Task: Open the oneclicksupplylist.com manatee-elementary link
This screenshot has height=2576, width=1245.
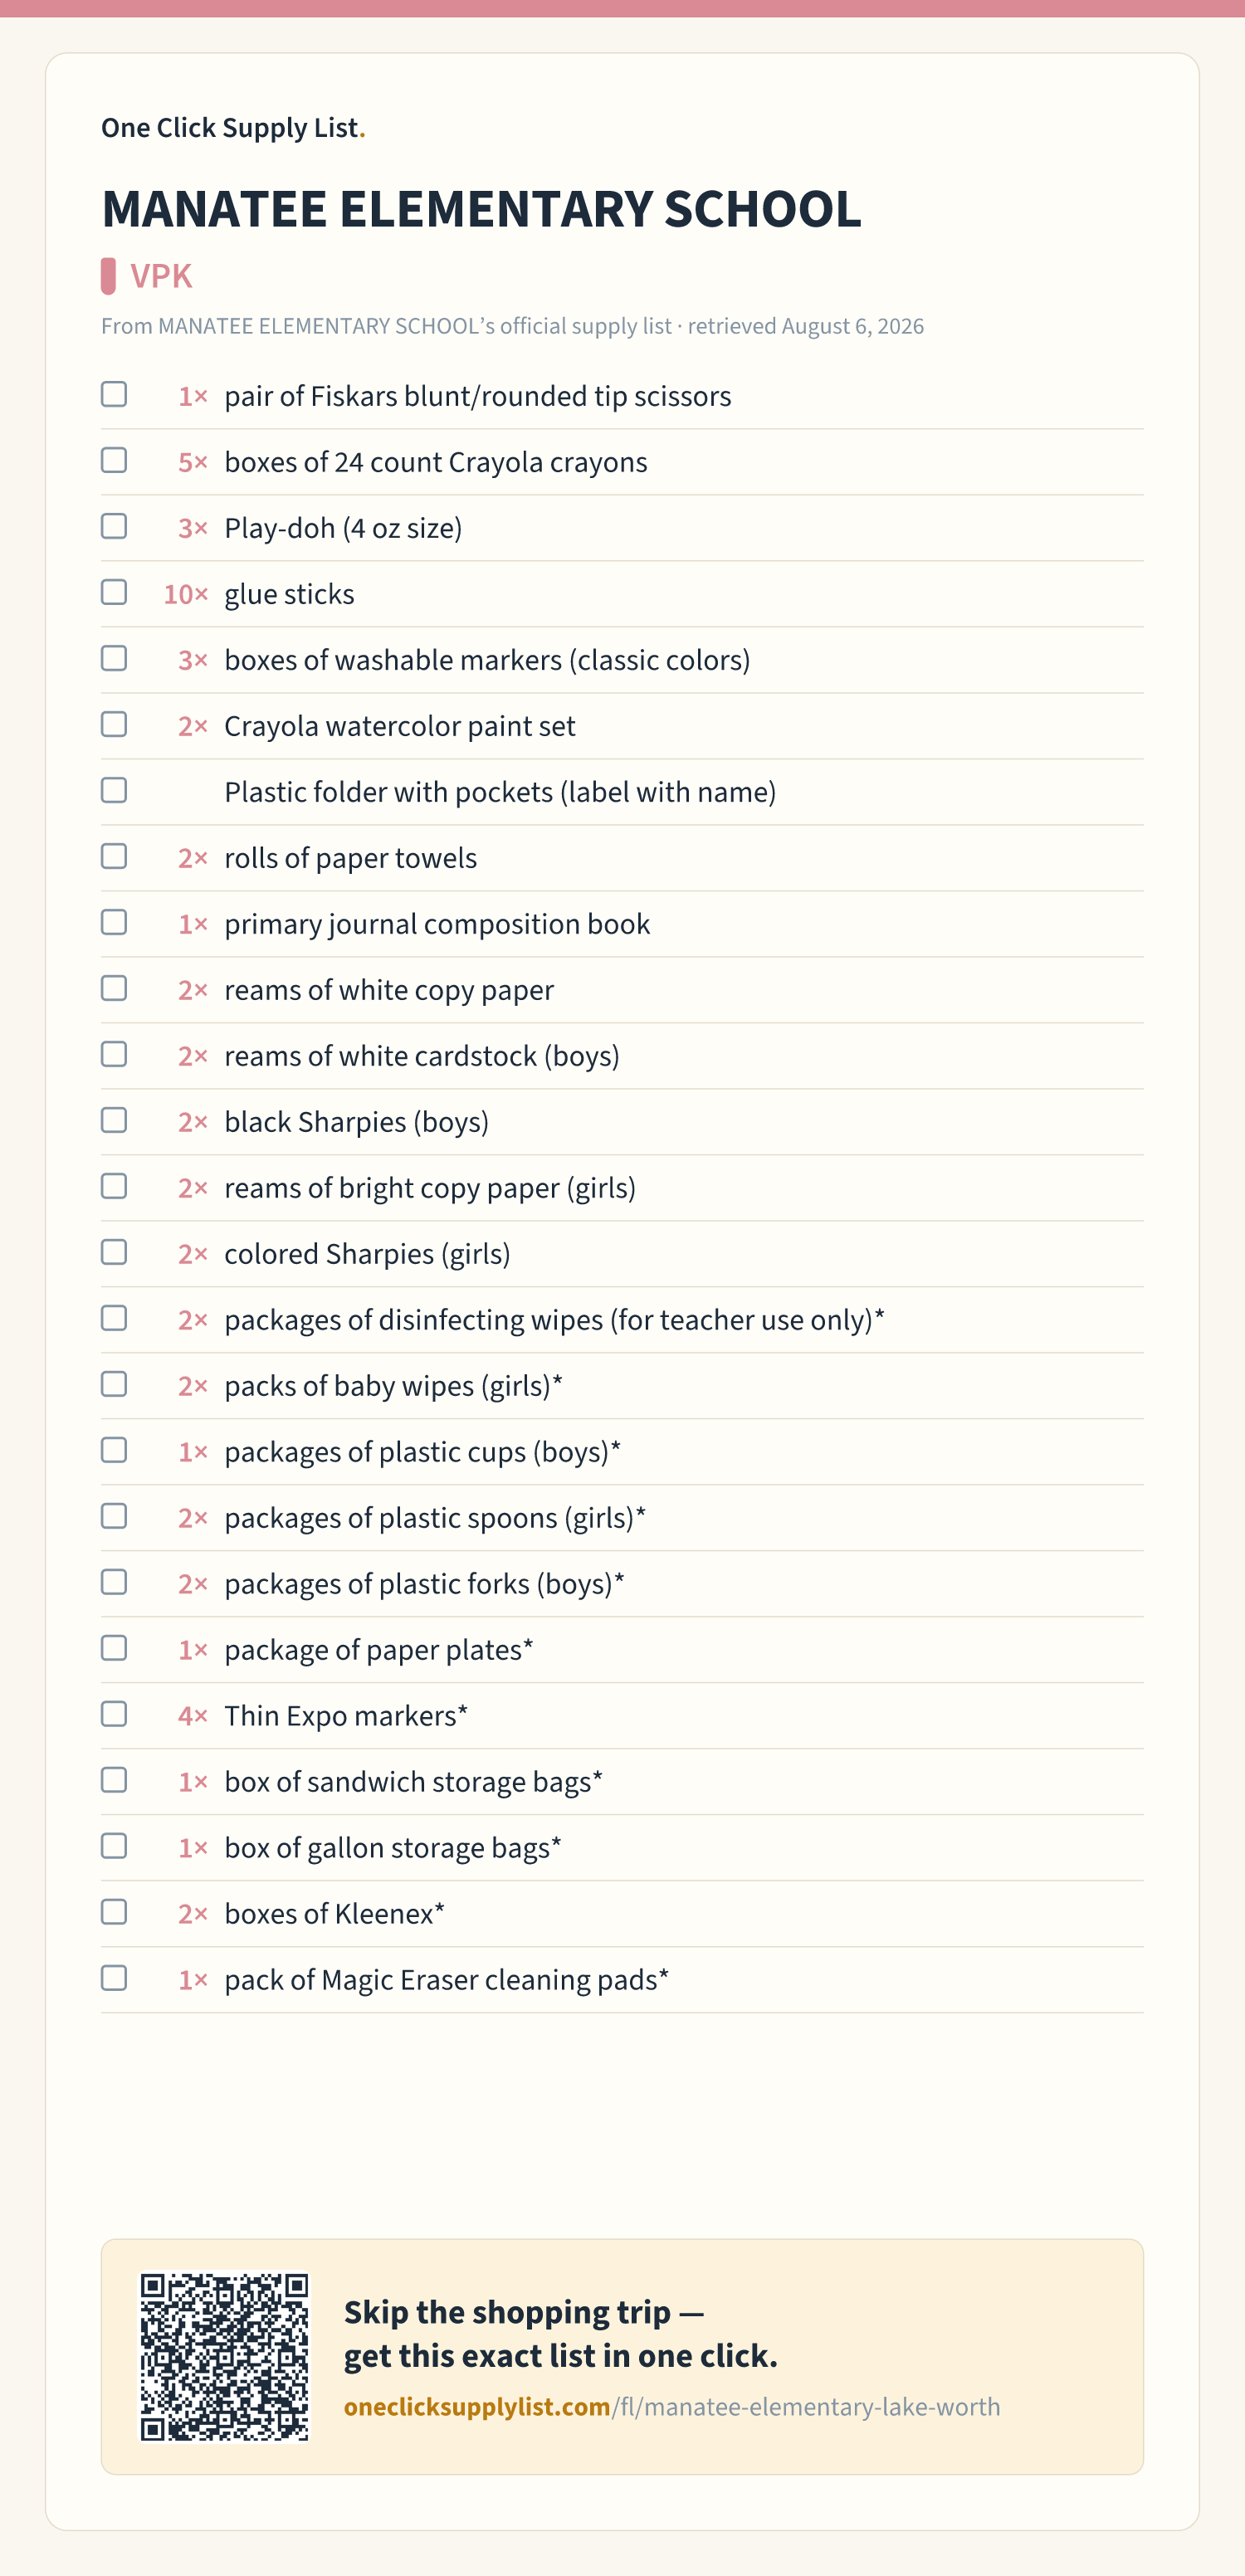Action: (x=672, y=2407)
